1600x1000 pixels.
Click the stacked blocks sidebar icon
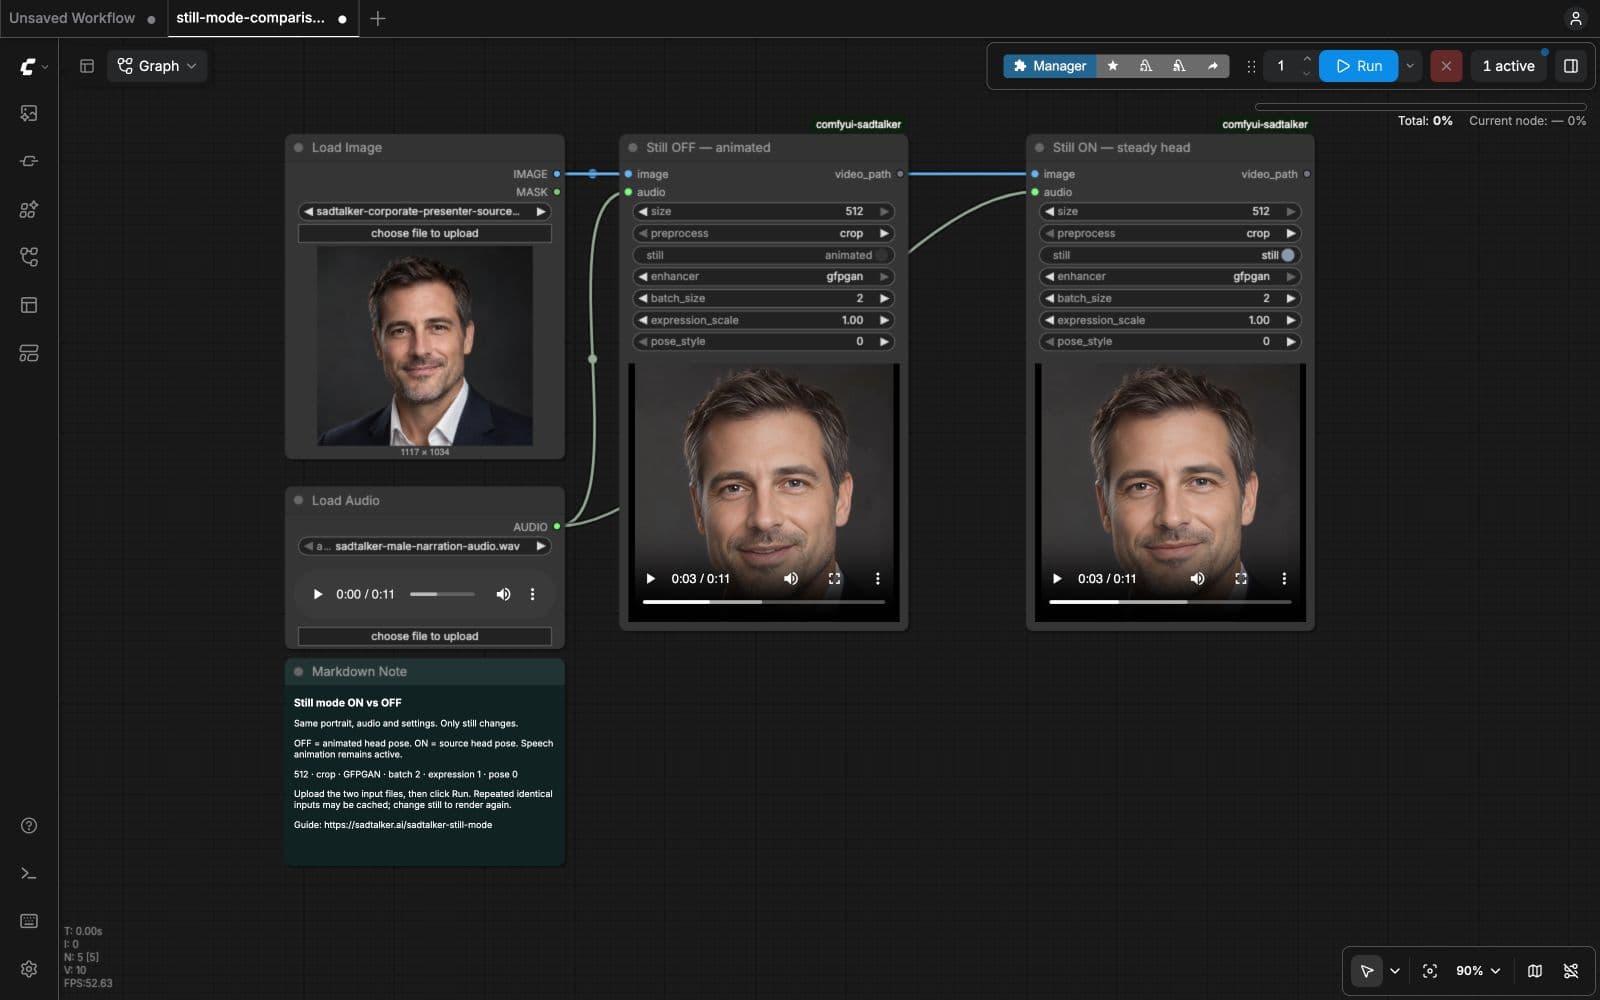[x=29, y=353]
